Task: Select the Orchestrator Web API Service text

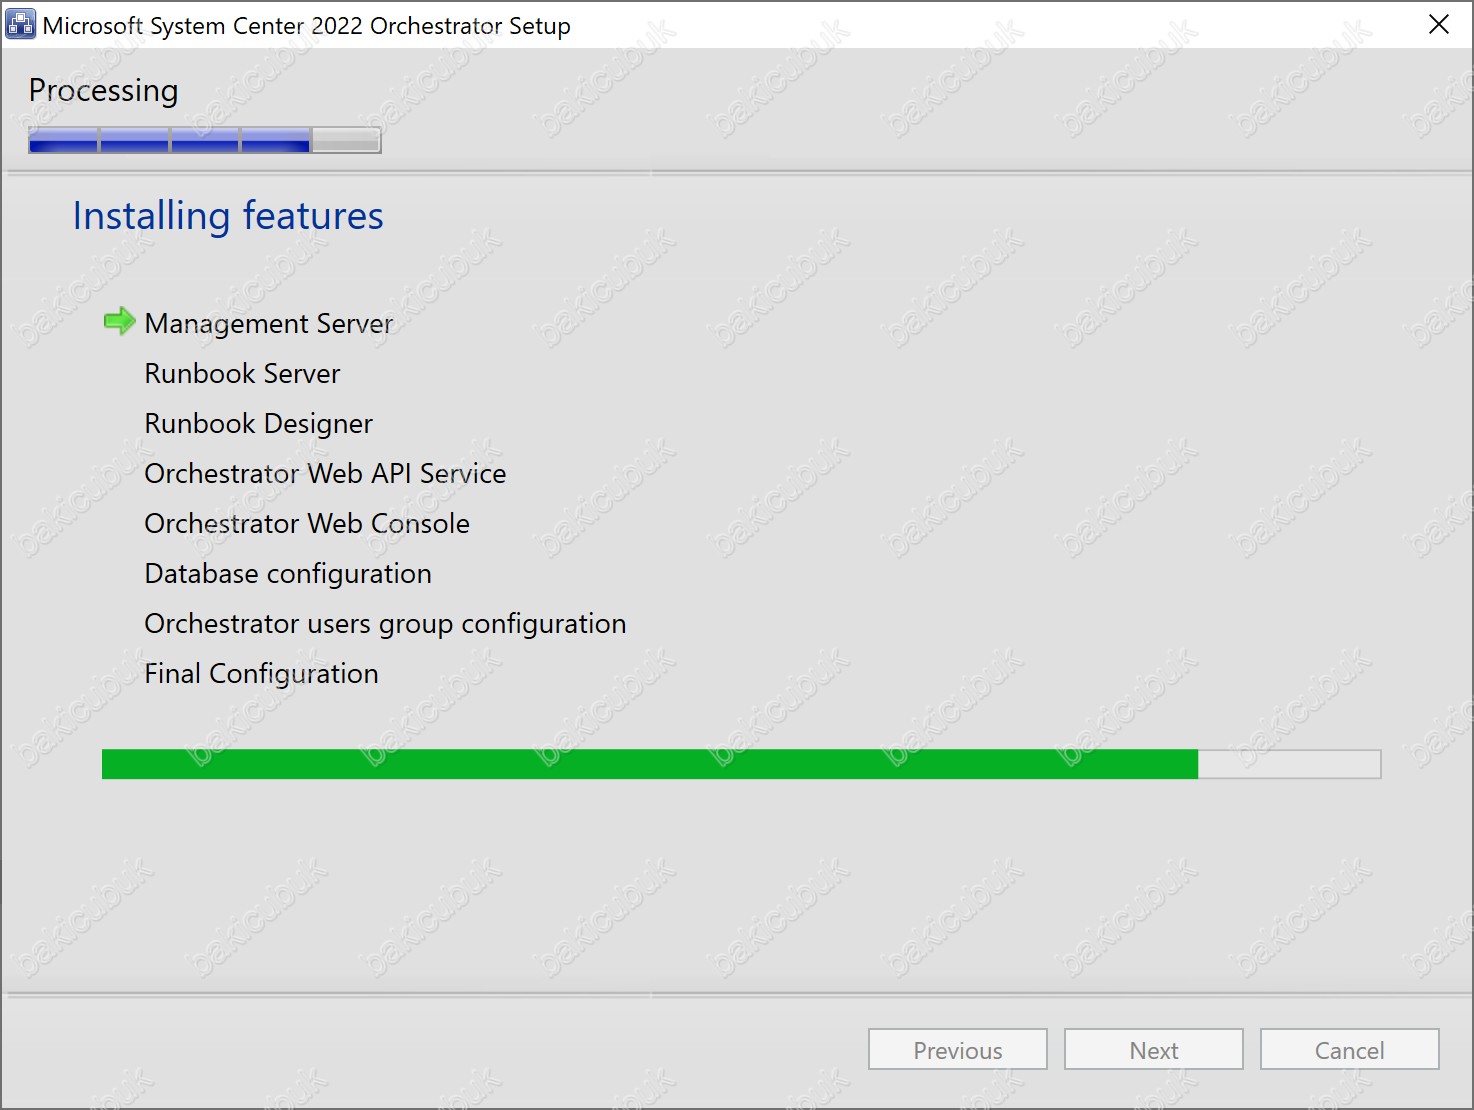Action: click(x=325, y=473)
